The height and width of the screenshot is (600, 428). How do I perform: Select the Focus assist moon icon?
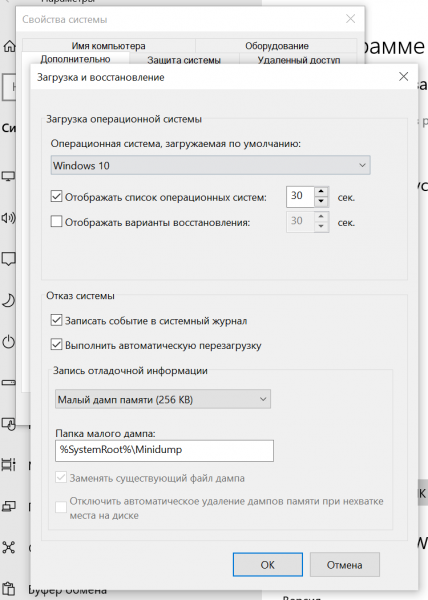(x=8, y=301)
